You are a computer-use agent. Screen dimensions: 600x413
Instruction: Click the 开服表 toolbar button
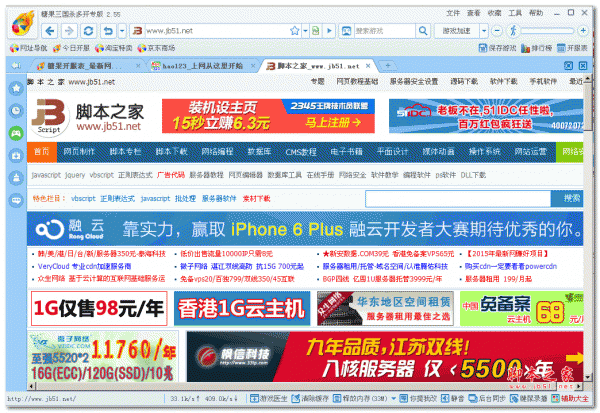coord(572,48)
